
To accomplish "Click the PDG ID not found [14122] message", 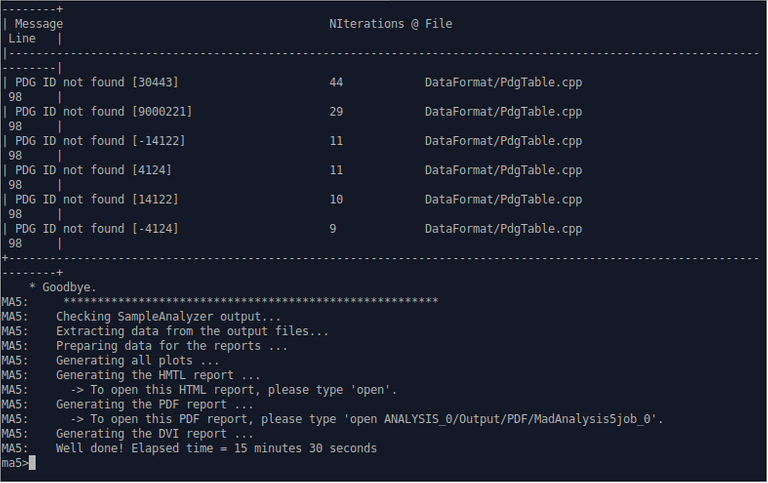I will 96,200.
